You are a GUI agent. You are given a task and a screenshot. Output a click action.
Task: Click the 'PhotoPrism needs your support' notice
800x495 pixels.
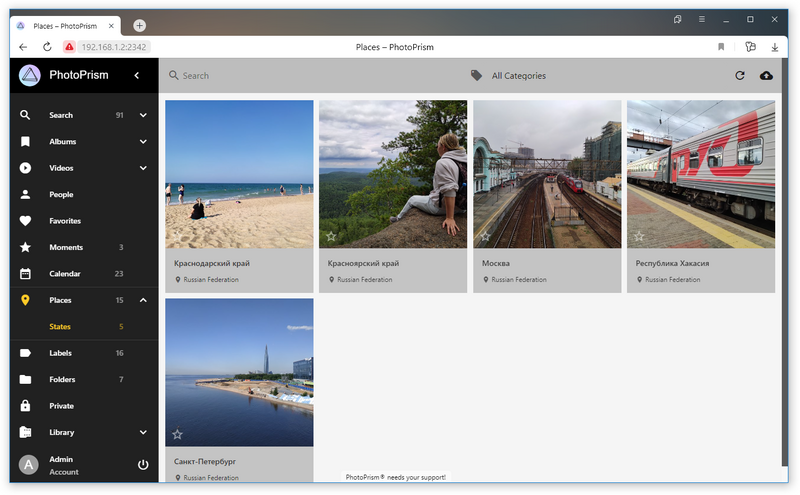pos(395,477)
